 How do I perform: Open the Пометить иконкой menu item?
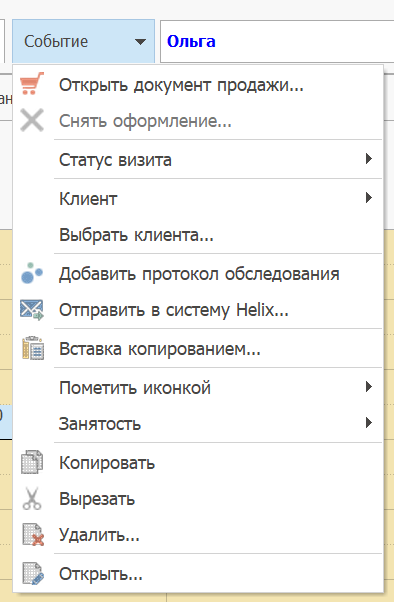click(x=198, y=387)
